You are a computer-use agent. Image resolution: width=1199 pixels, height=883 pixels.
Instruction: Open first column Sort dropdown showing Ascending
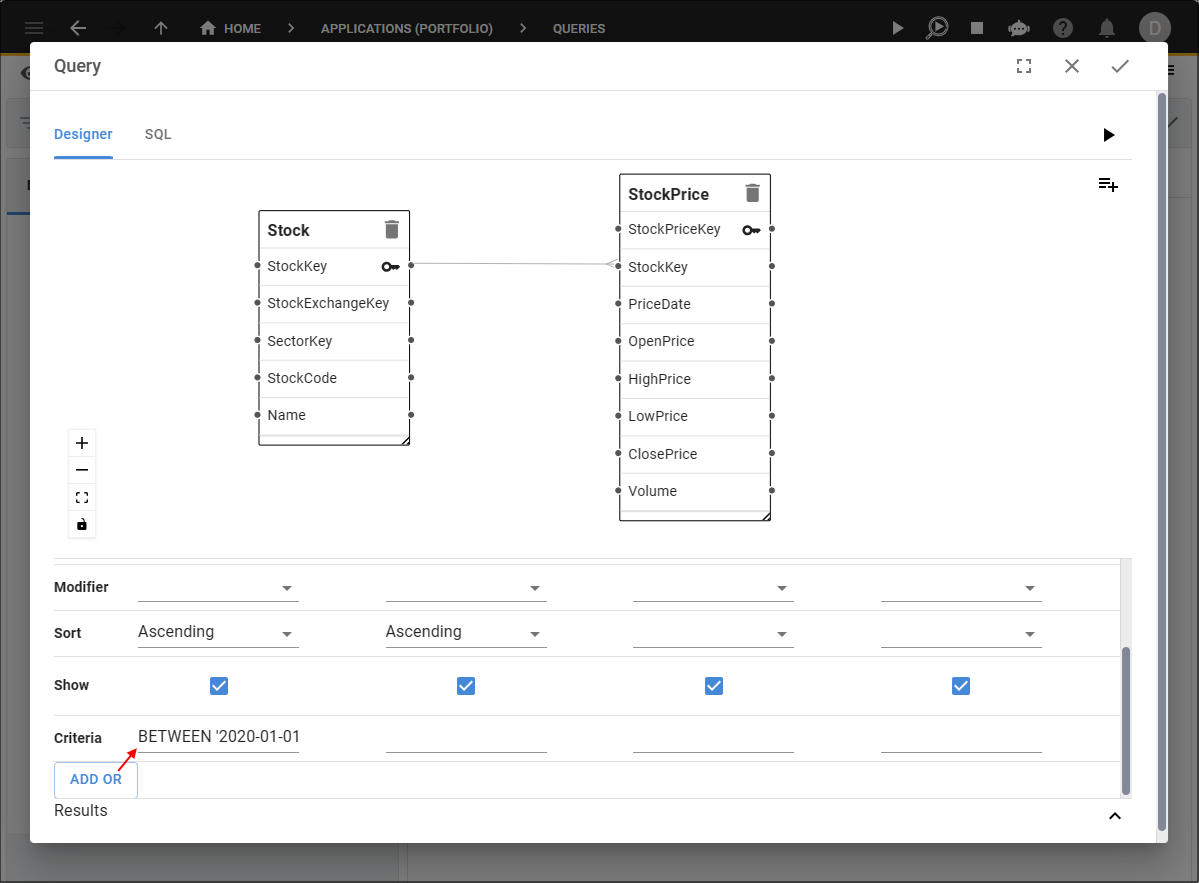click(x=218, y=633)
